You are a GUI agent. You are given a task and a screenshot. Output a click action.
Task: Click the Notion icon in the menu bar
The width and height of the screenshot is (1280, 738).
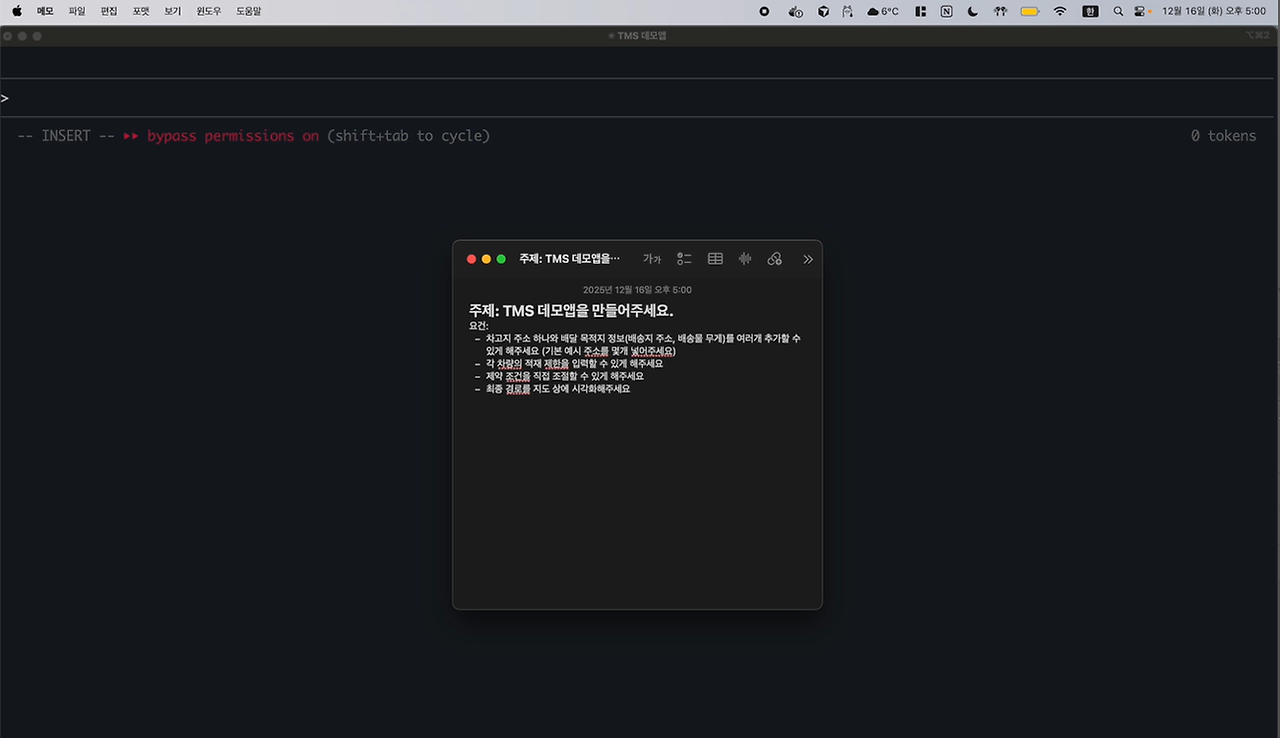click(946, 11)
